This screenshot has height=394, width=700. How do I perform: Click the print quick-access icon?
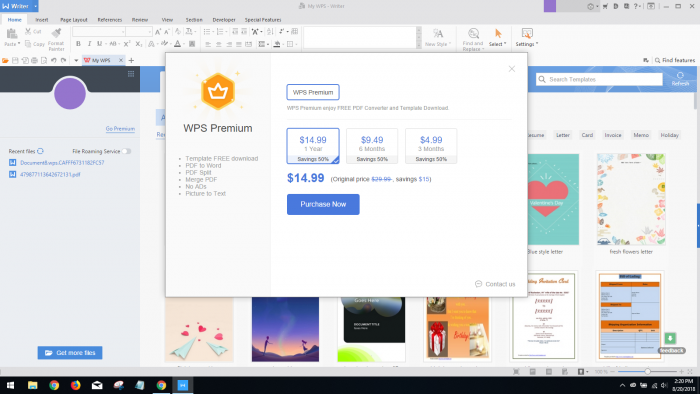click(34, 60)
